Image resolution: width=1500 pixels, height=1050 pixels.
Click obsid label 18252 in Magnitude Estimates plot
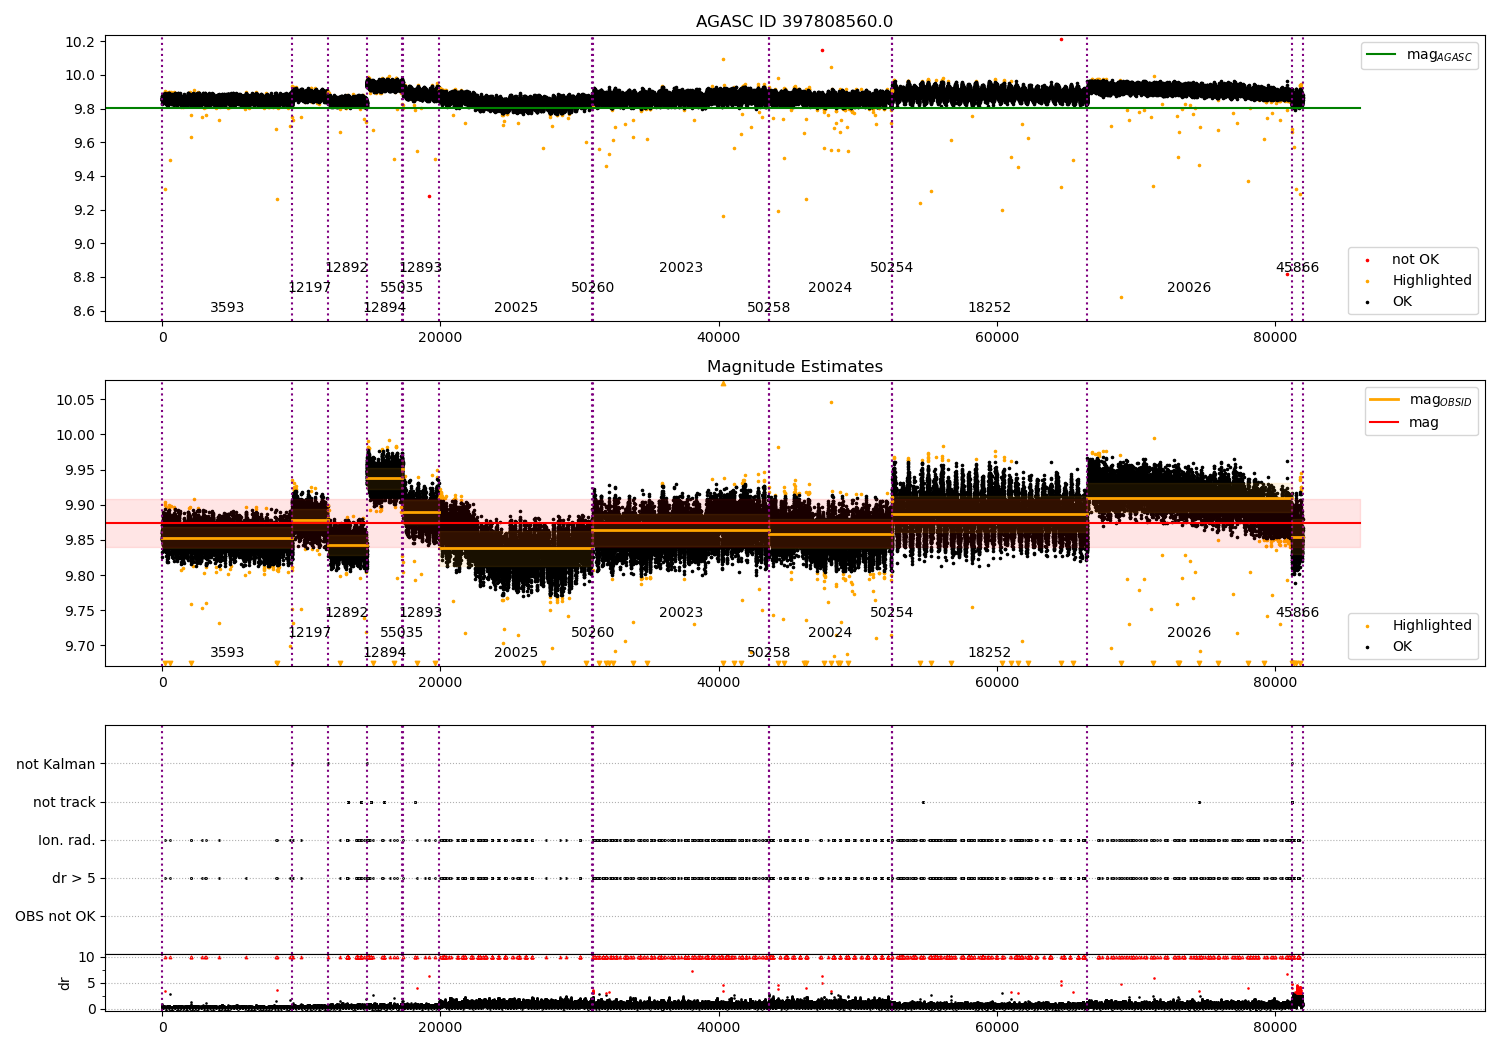coord(989,653)
